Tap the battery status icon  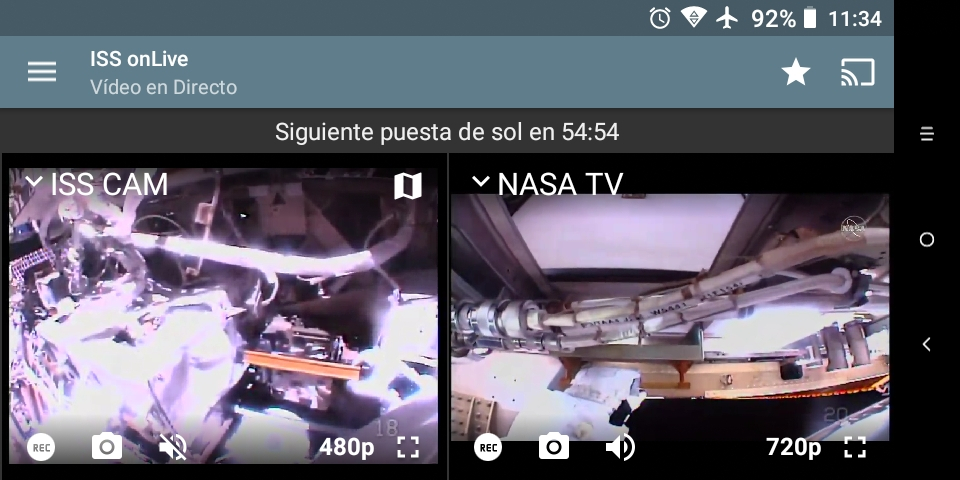(810, 18)
